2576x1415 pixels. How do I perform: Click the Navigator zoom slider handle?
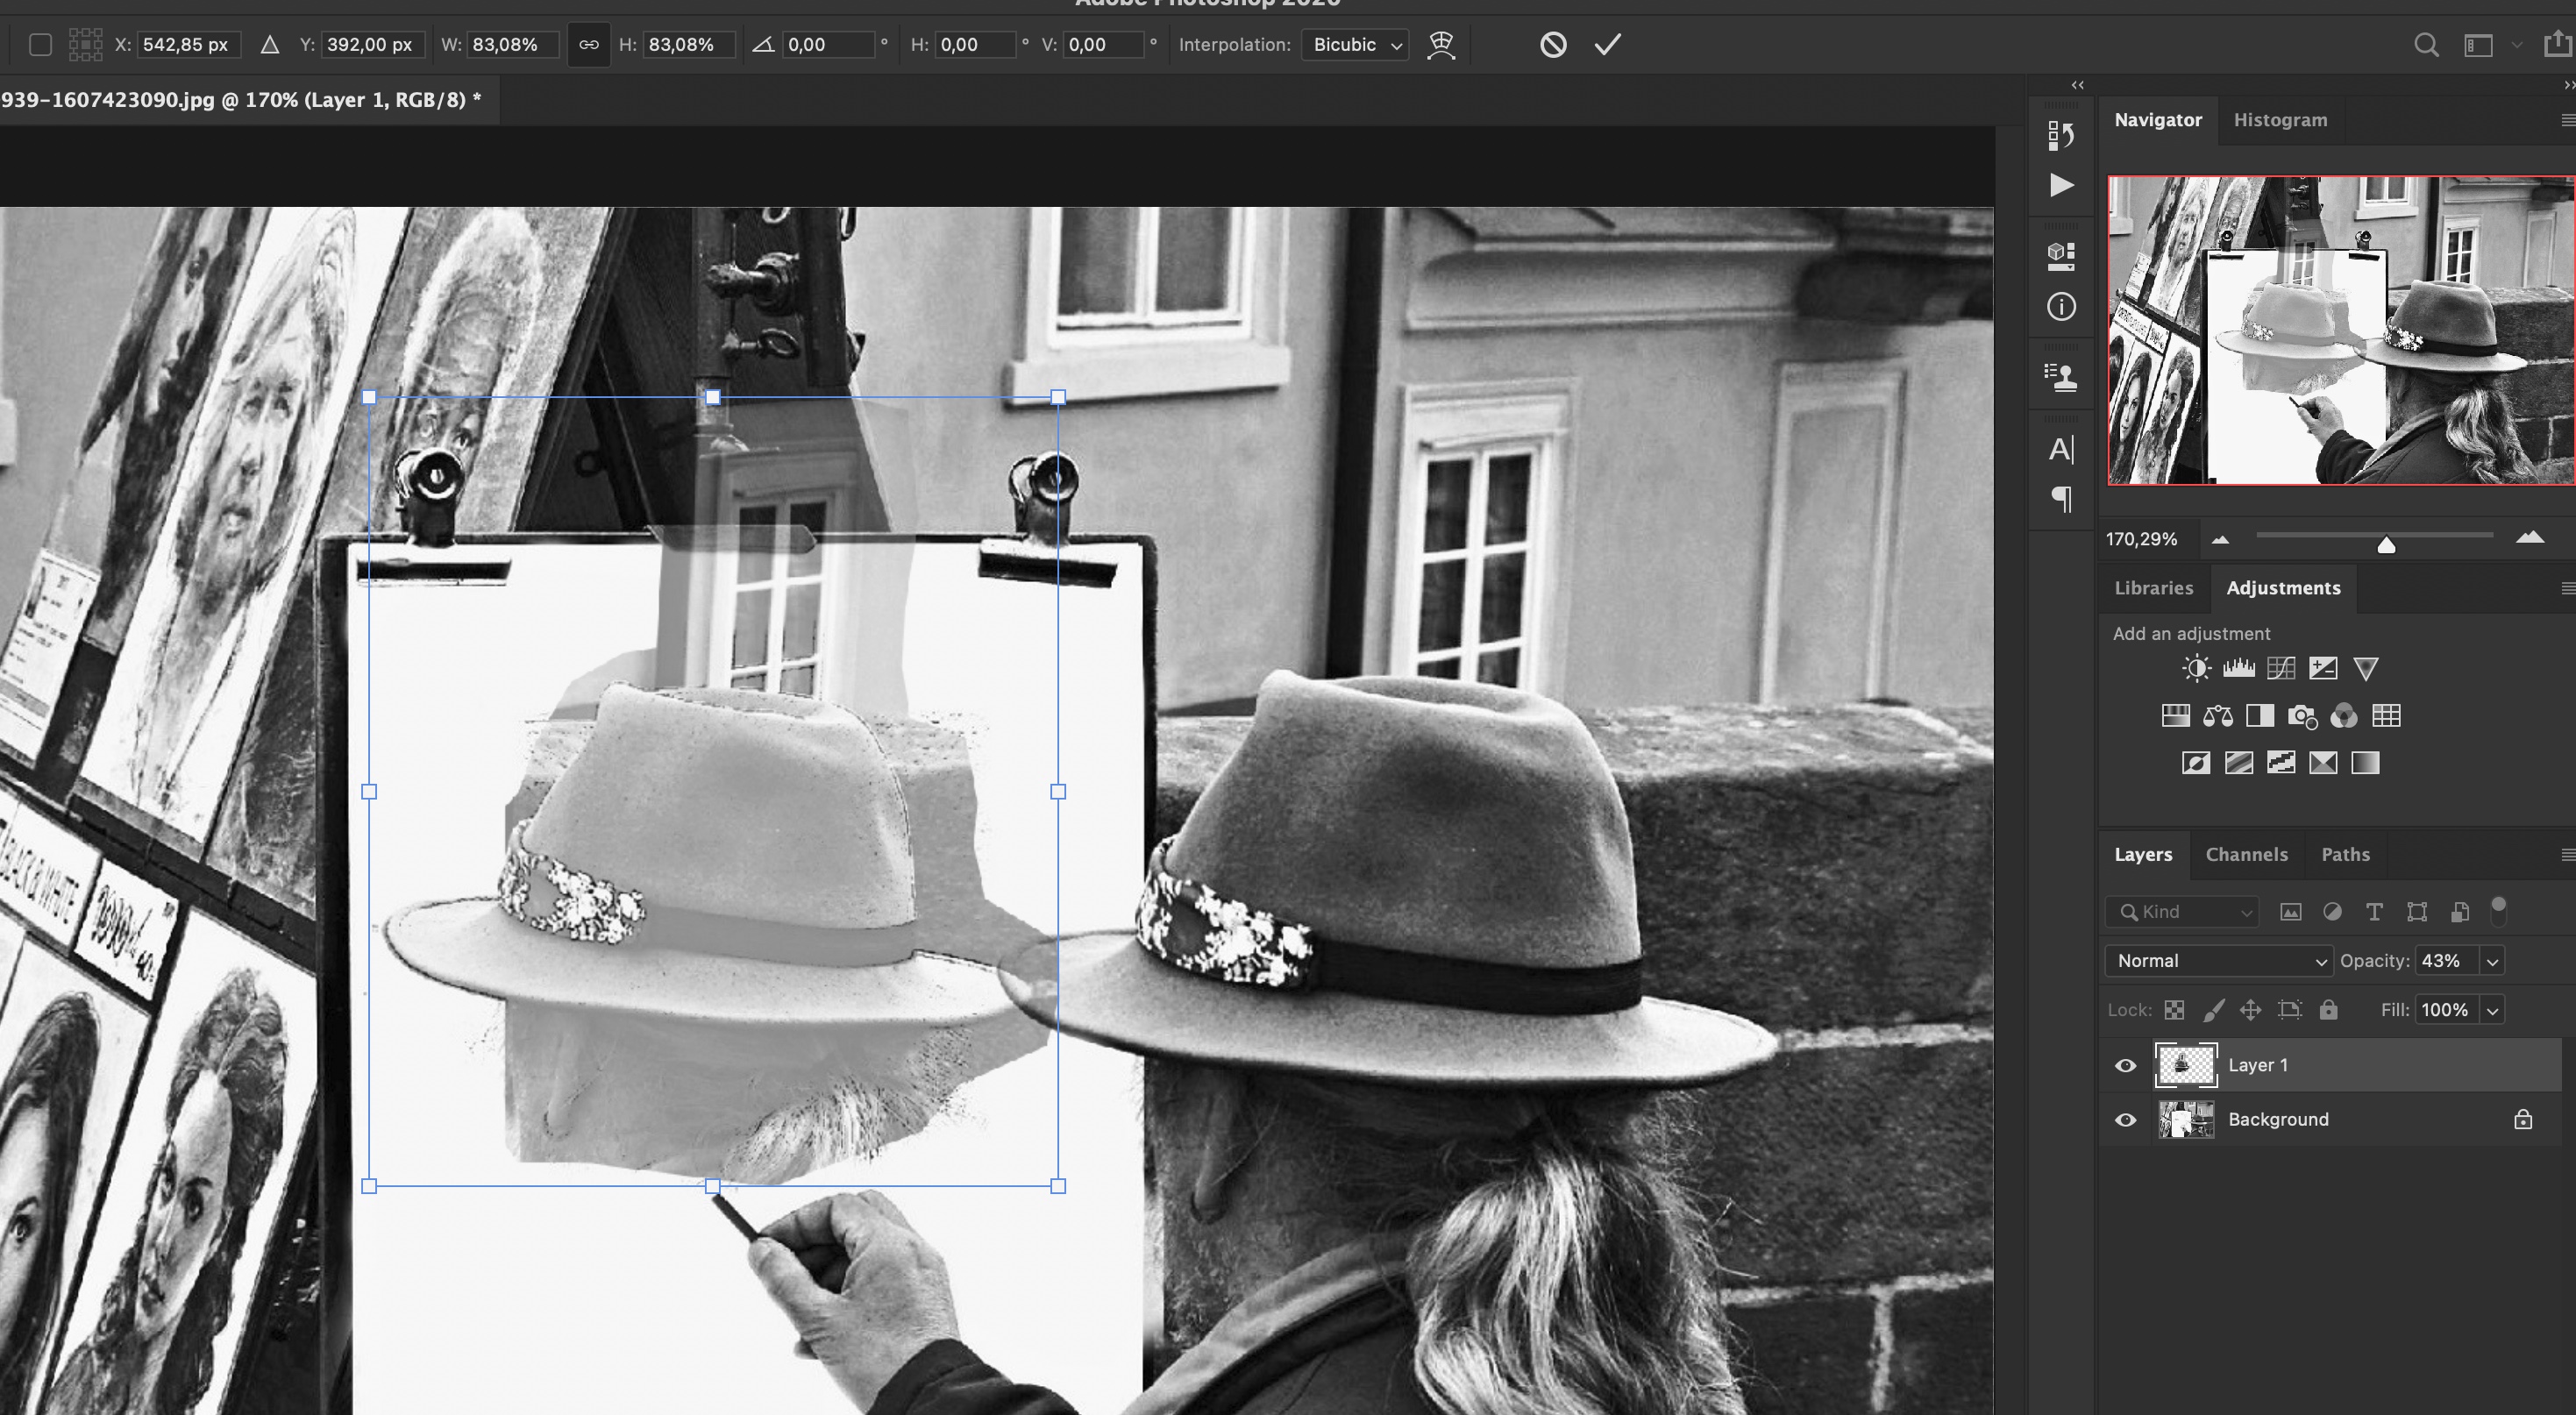[x=2386, y=544]
